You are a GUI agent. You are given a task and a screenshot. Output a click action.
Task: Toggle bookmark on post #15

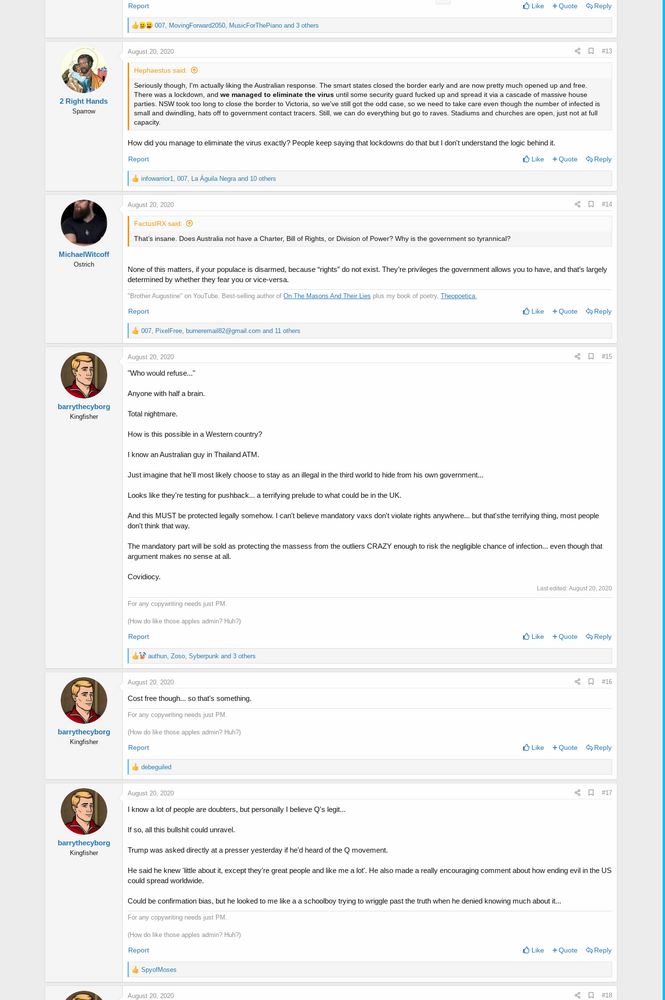coord(591,356)
